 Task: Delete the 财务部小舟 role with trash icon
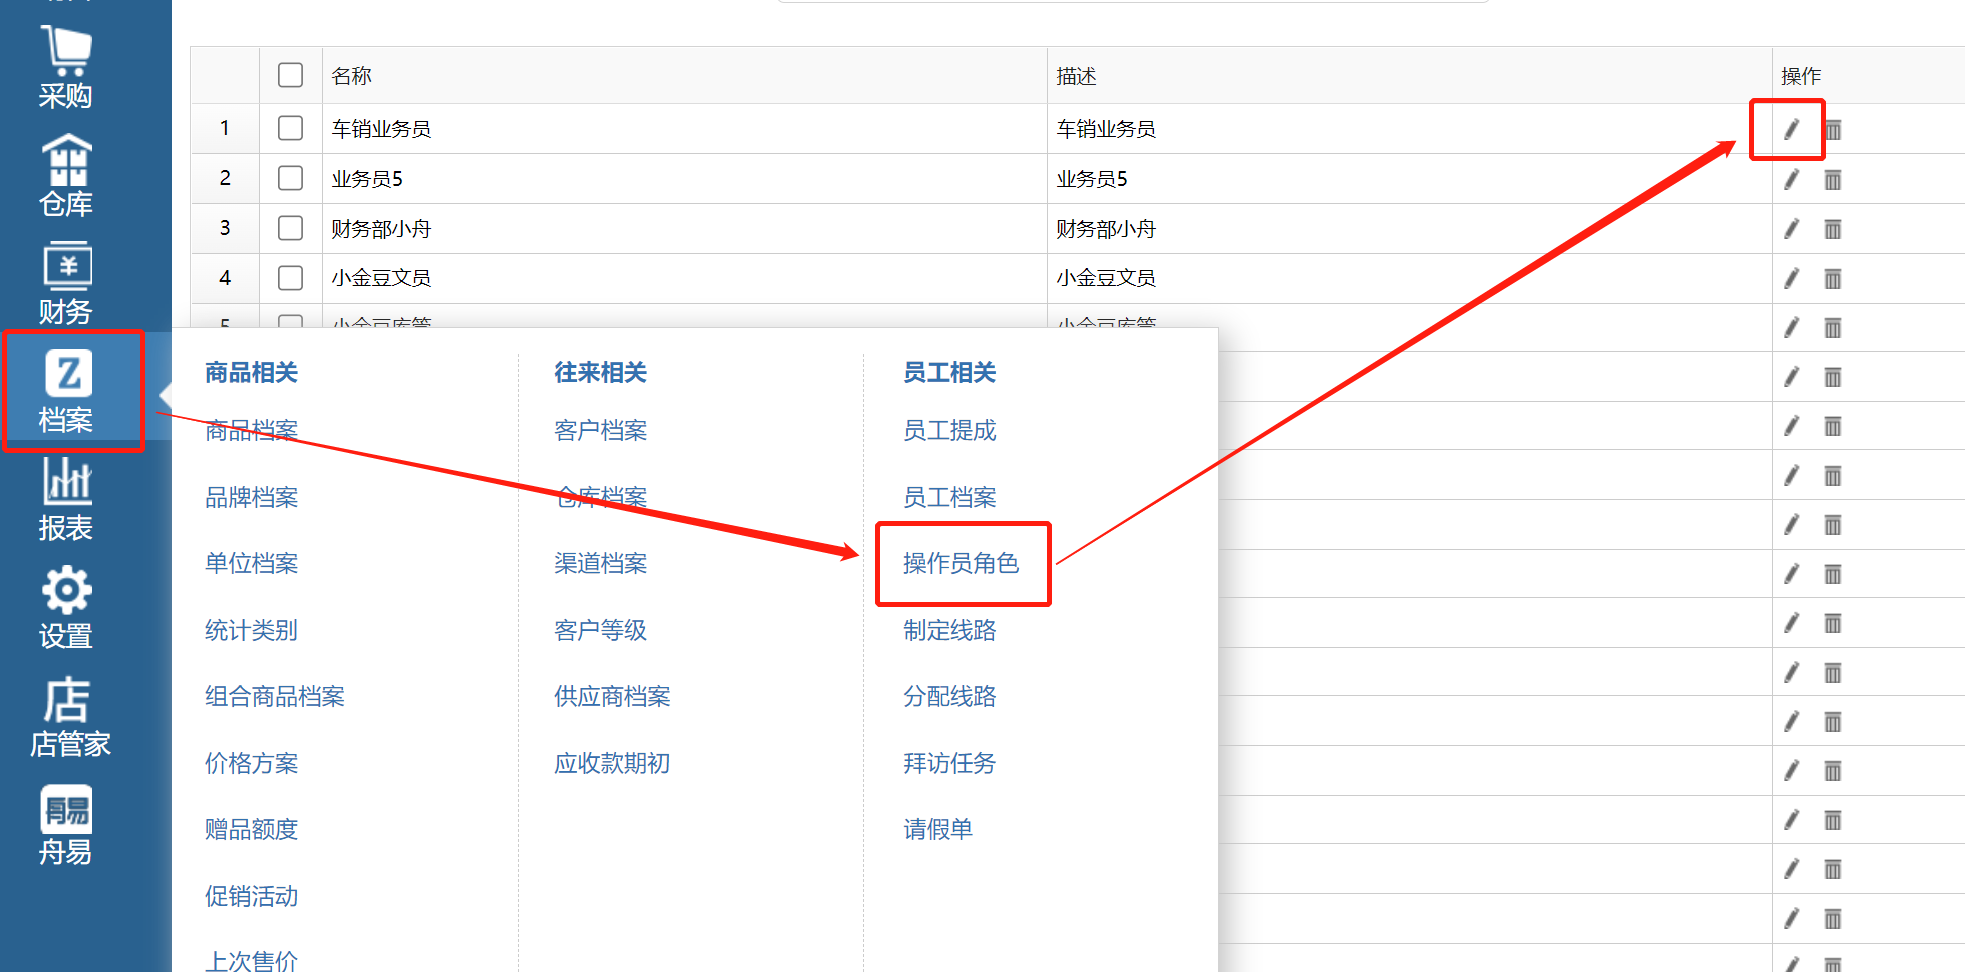click(1832, 229)
